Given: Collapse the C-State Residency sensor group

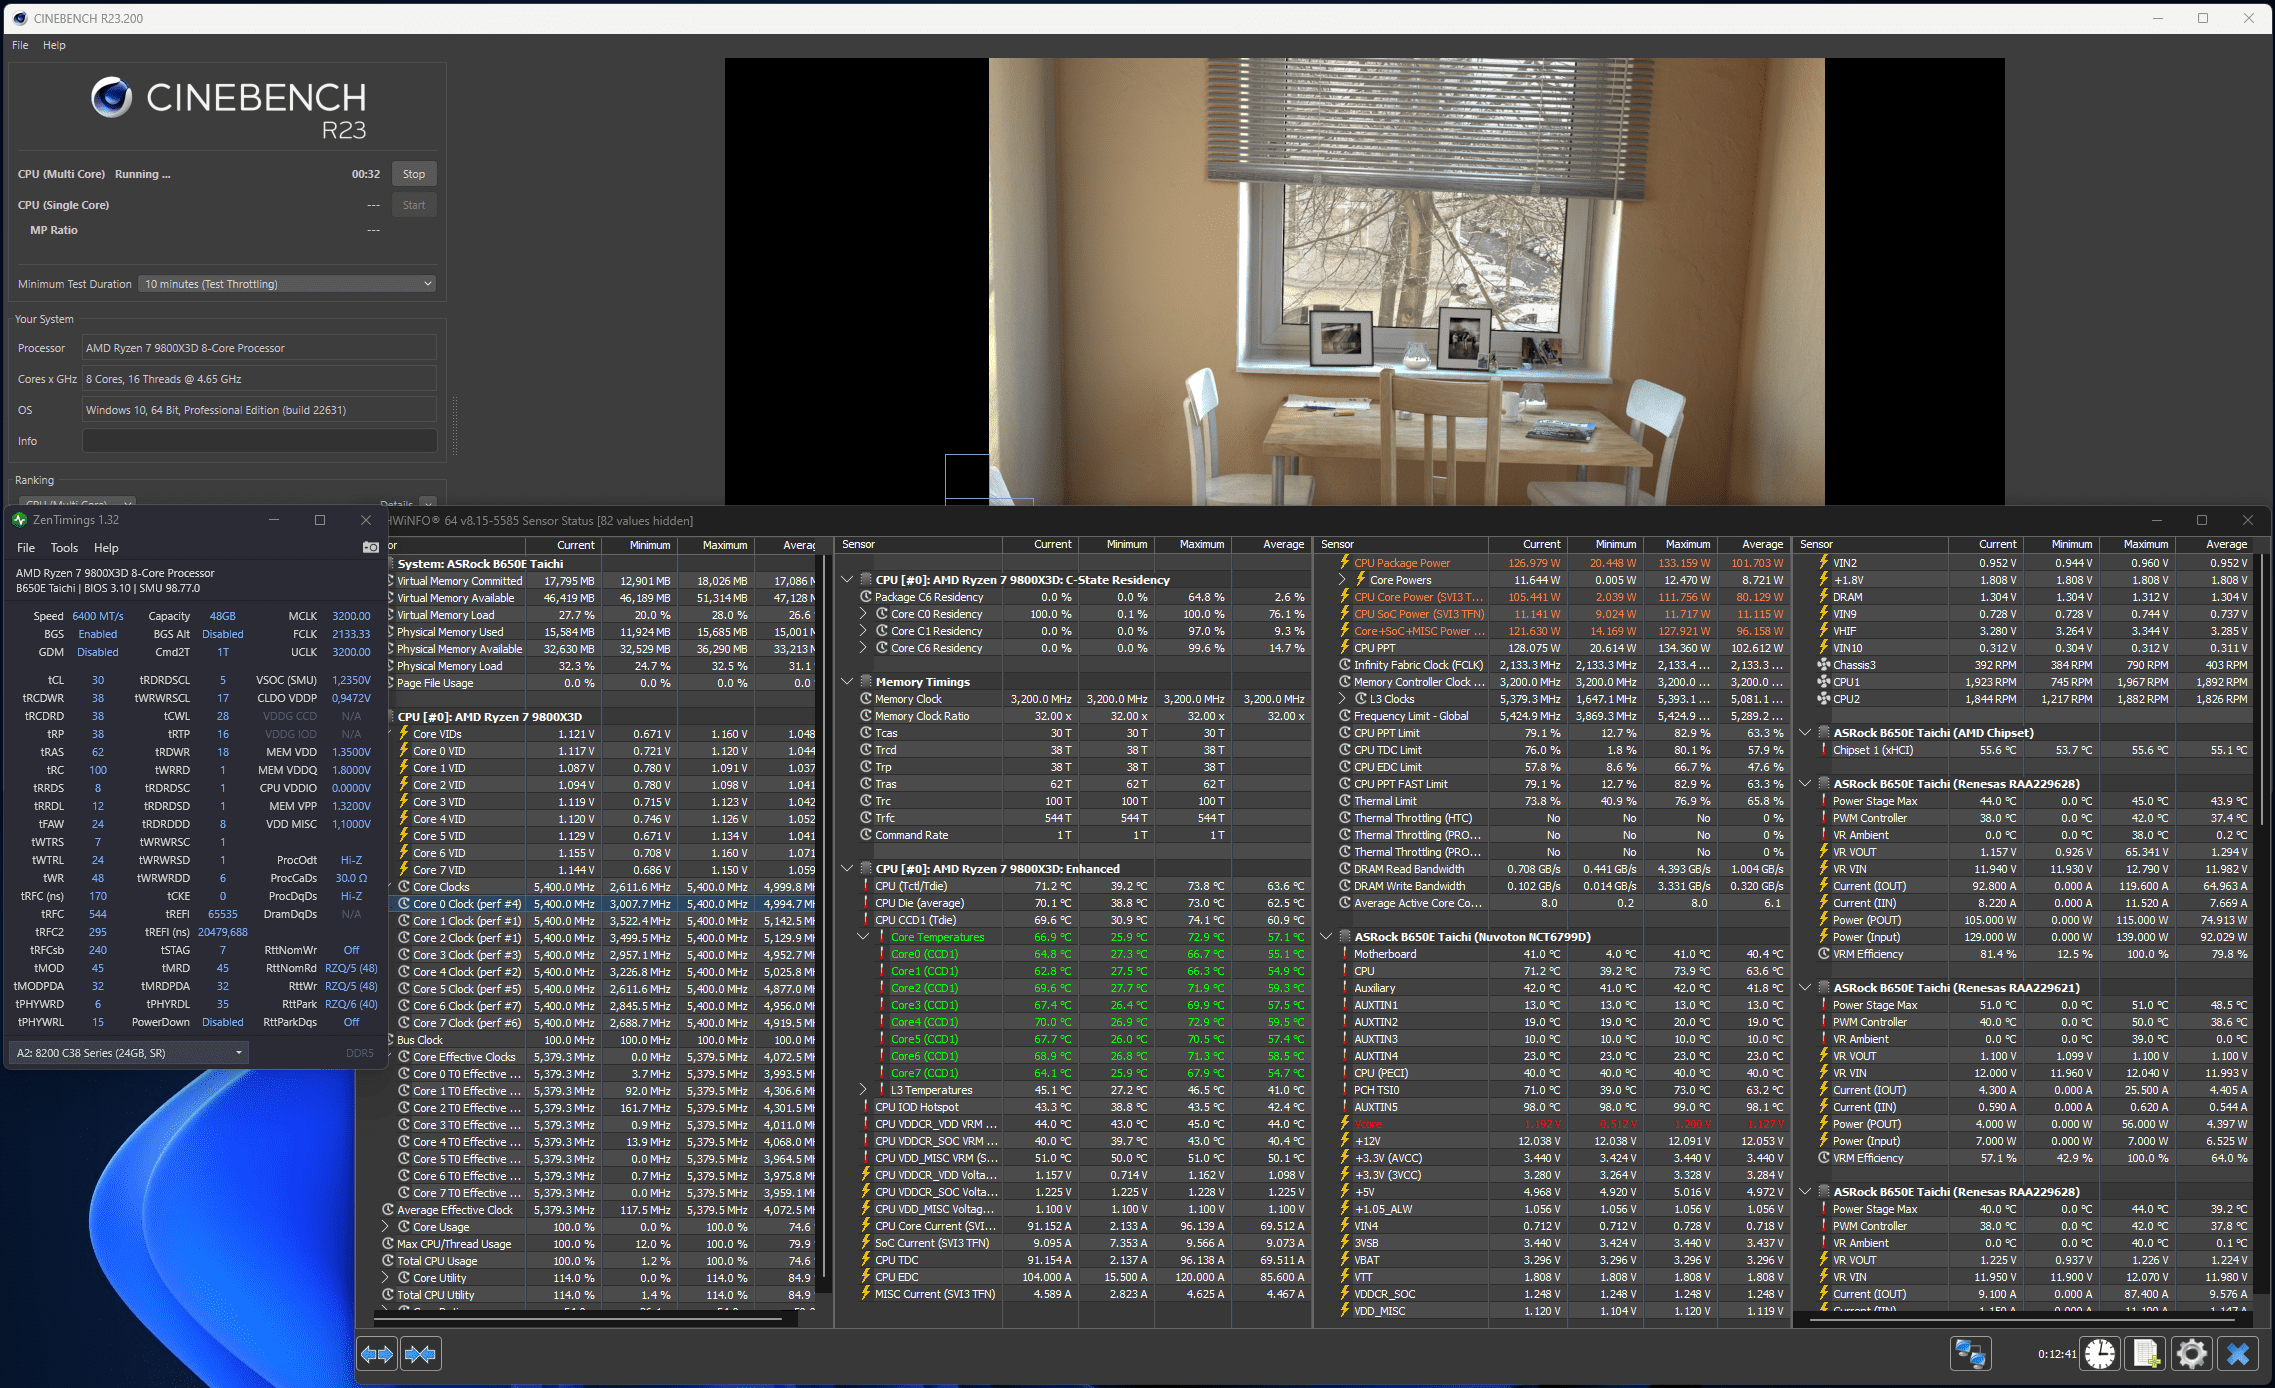Looking at the screenshot, I should (847, 580).
